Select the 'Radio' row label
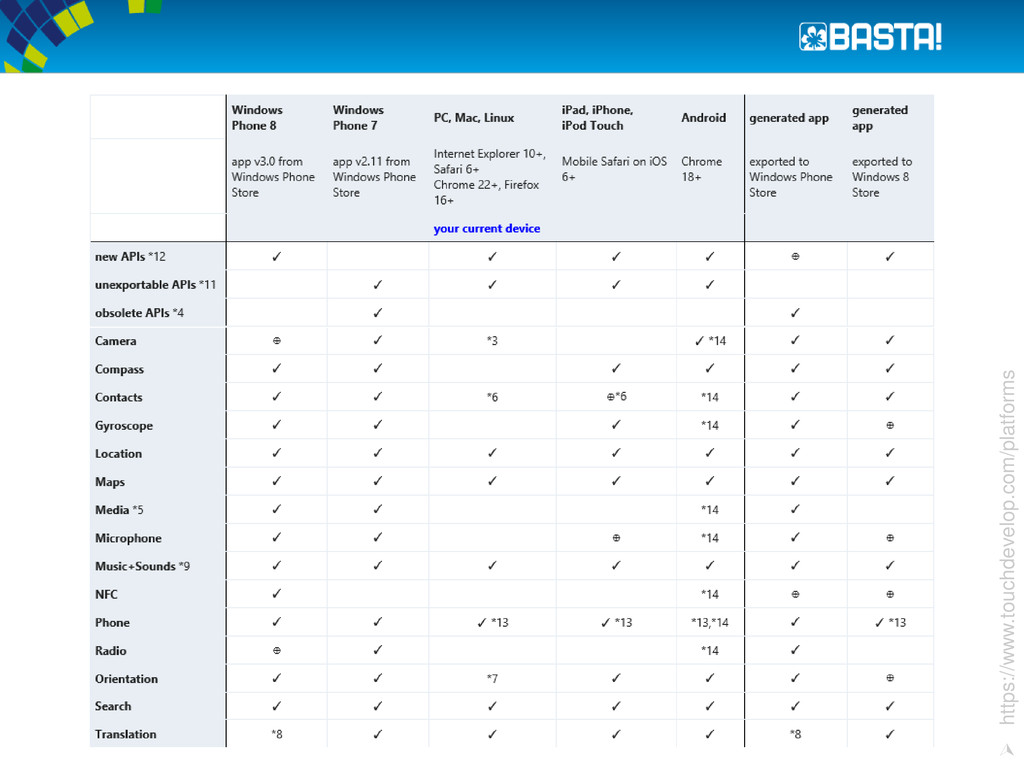The image size is (1024, 768). click(110, 650)
